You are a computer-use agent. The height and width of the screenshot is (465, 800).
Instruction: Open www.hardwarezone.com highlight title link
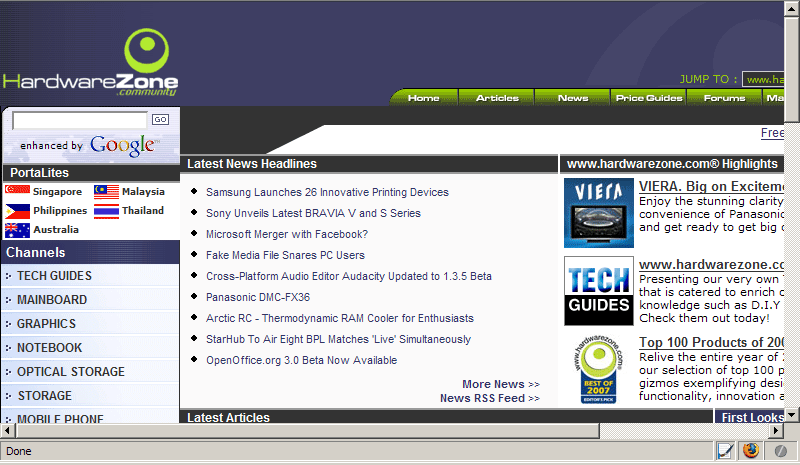click(x=711, y=264)
